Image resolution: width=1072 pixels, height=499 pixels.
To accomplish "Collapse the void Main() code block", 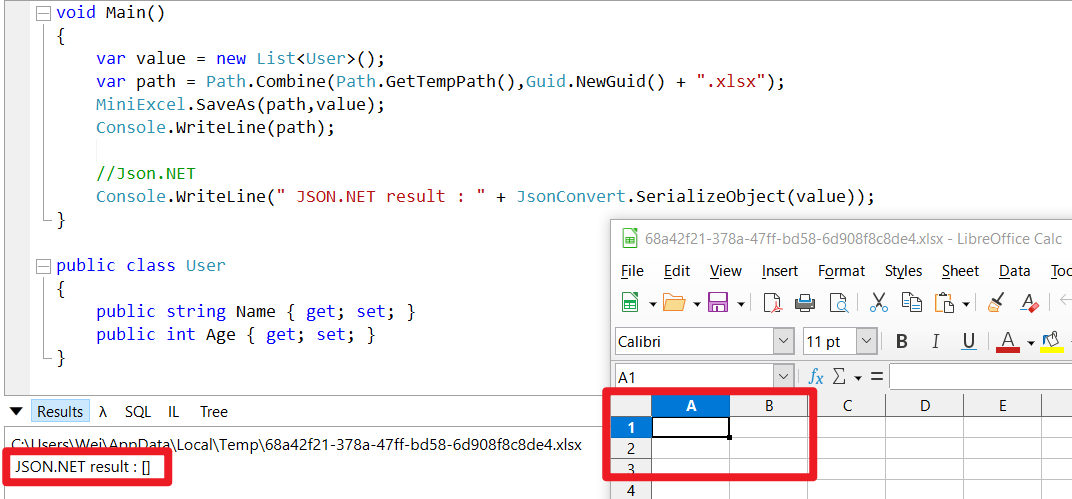I will 44,13.
